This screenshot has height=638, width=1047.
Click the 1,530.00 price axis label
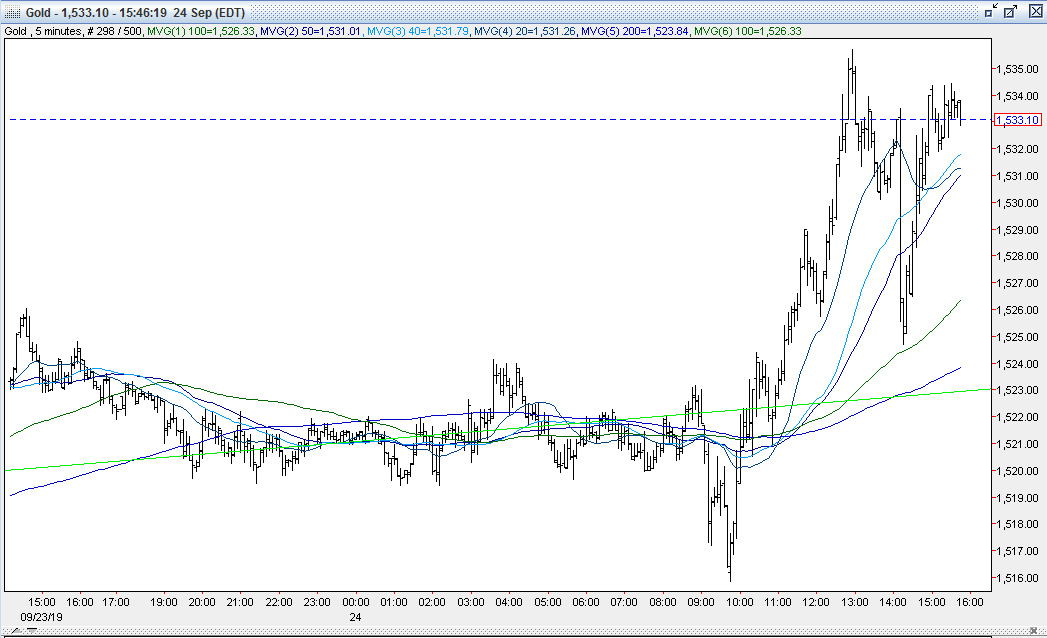tap(1017, 203)
